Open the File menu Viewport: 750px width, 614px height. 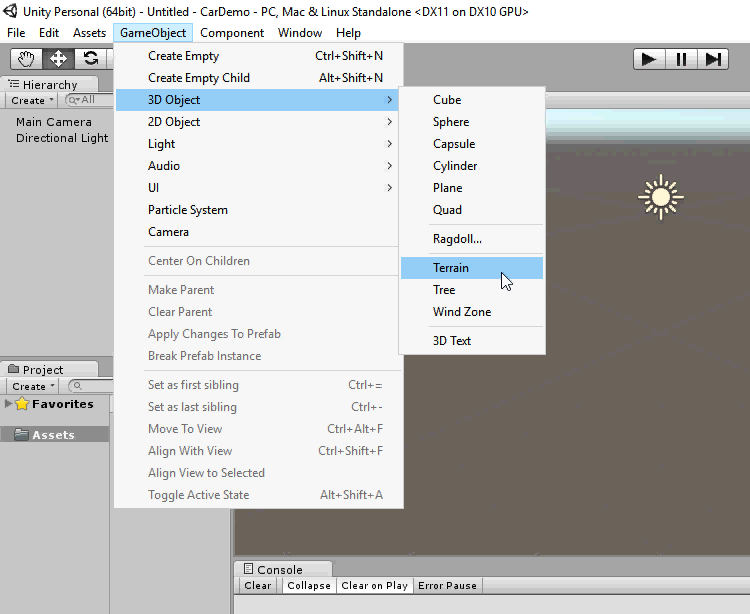(16, 33)
